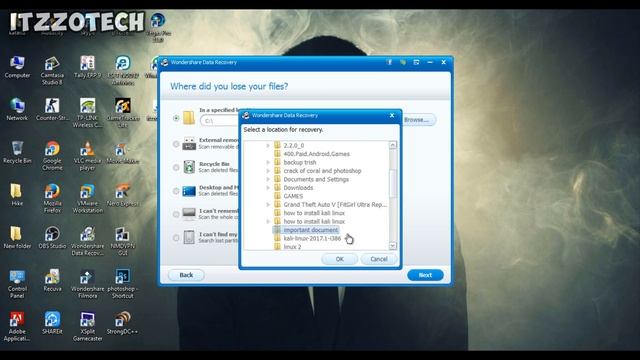Click the Next button
The height and width of the screenshot is (360, 640).
point(425,275)
